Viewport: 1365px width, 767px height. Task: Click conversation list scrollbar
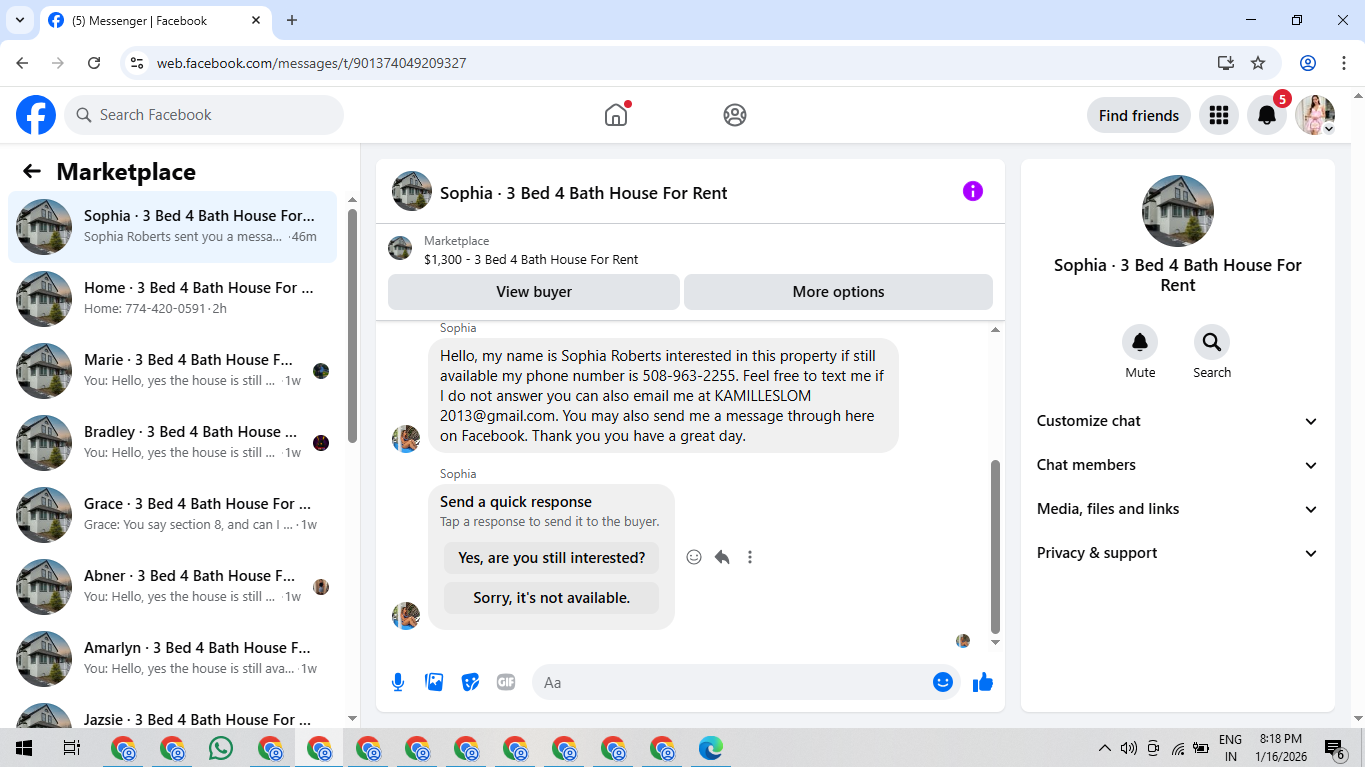click(352, 325)
